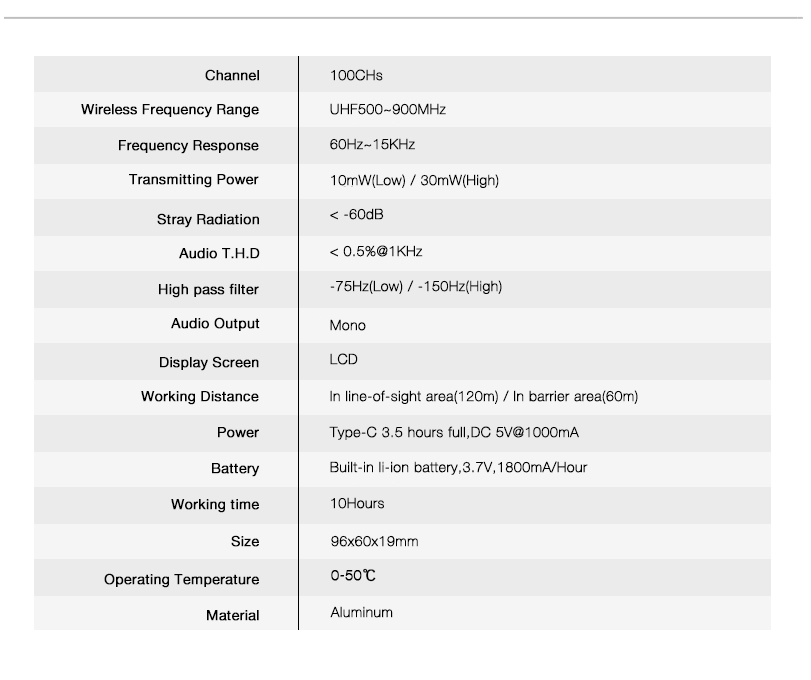Click the LCD display screen value
The image size is (811, 680).
343,359
